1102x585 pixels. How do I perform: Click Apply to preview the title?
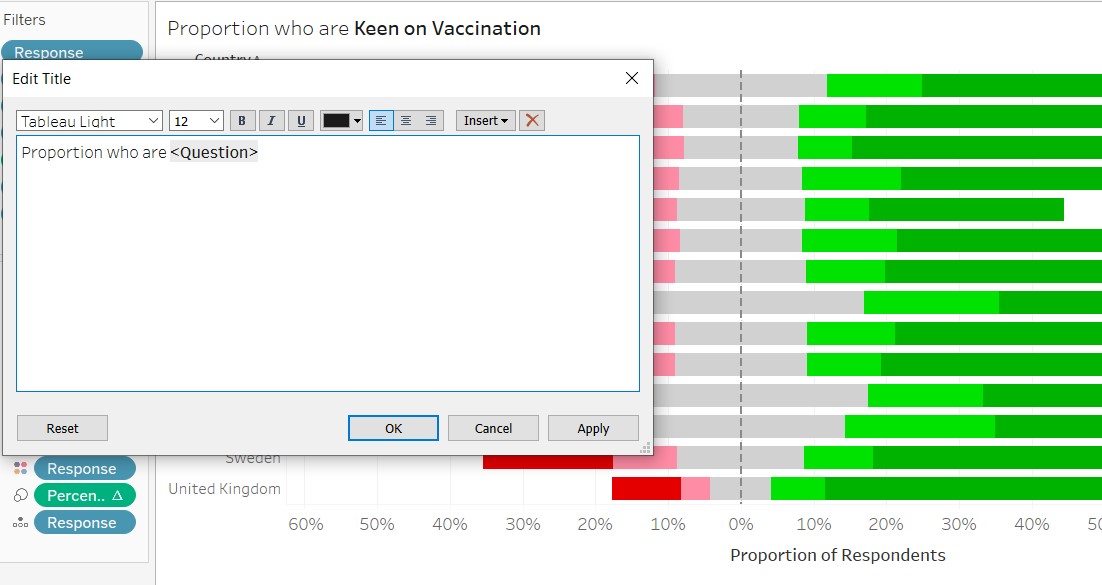tap(593, 427)
